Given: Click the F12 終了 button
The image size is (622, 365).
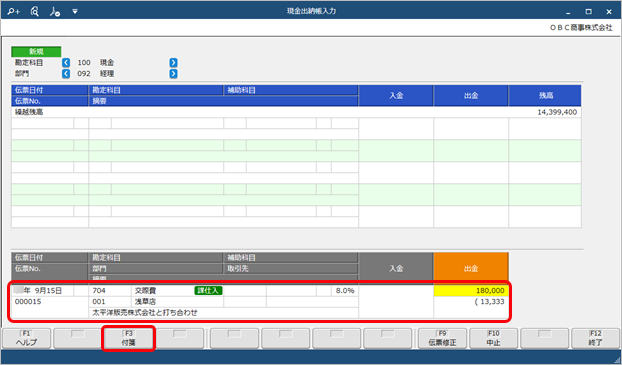Looking at the screenshot, I should [595, 338].
